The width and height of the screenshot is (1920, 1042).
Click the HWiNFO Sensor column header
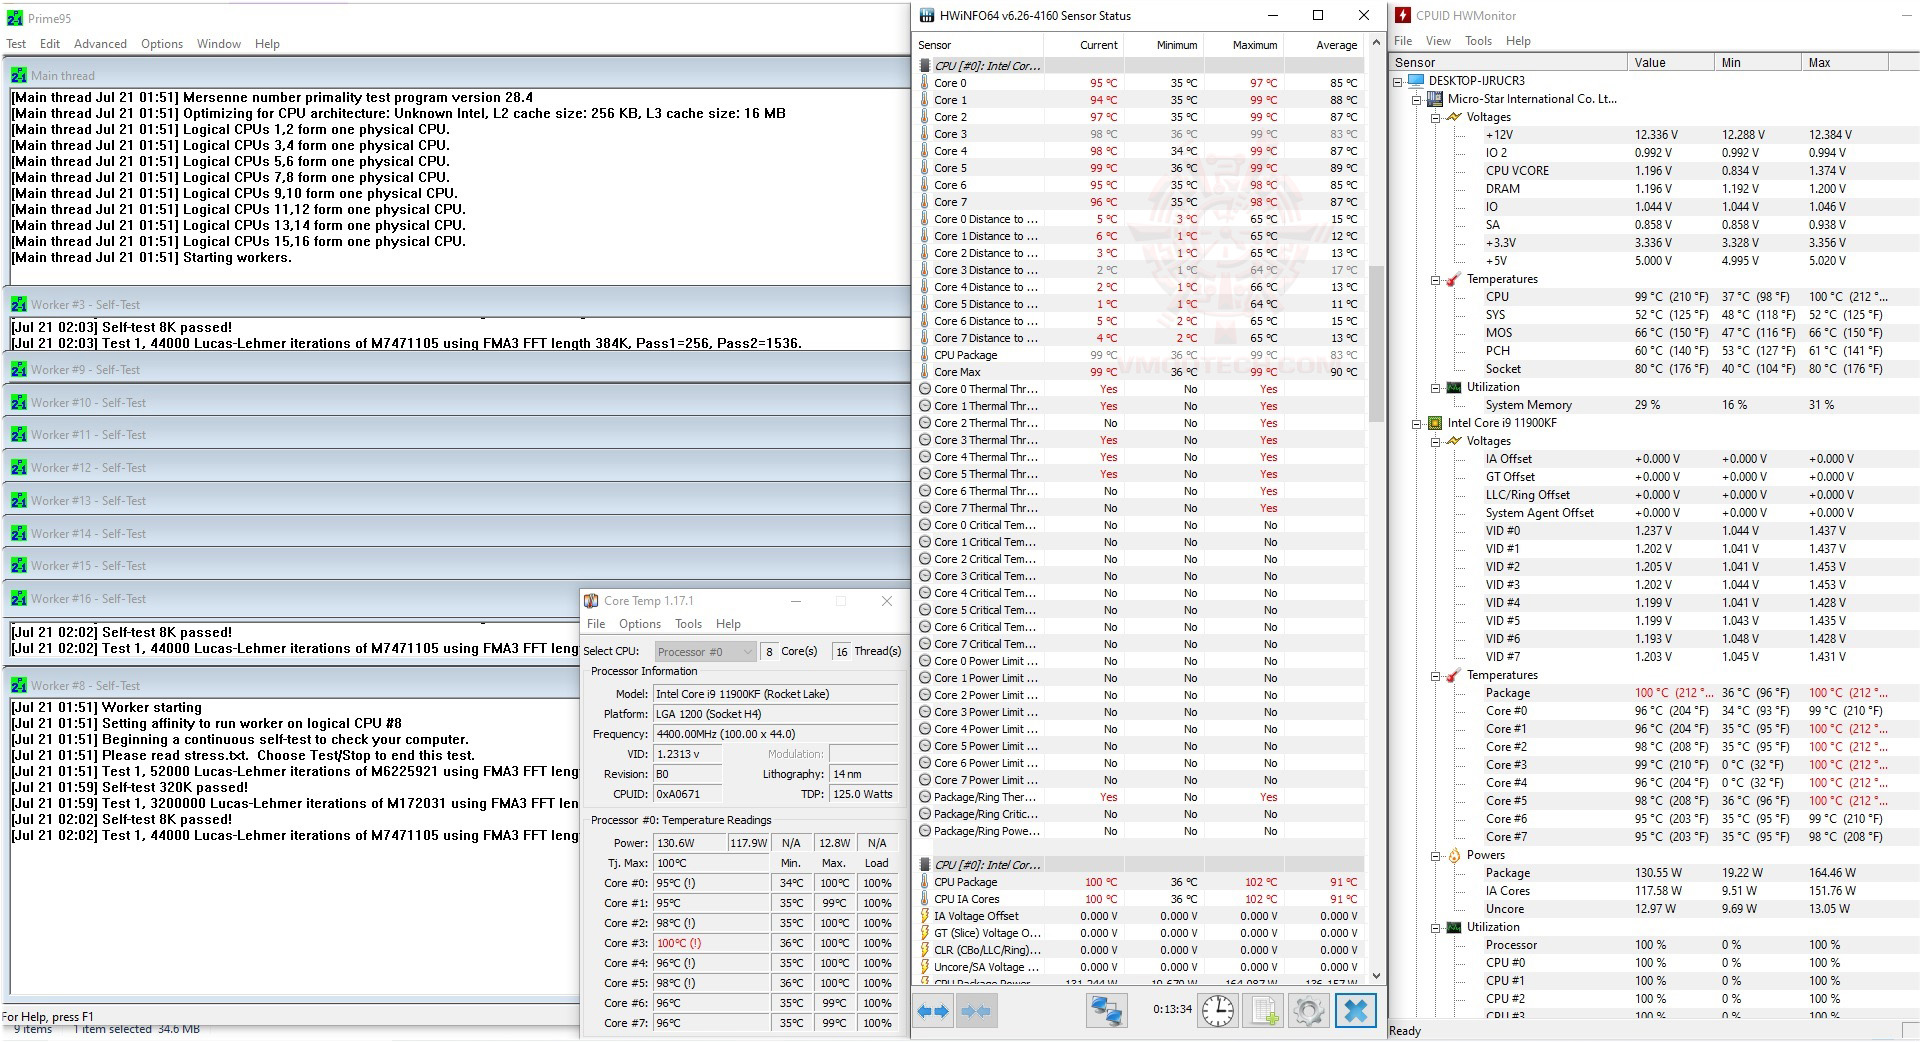coord(979,45)
